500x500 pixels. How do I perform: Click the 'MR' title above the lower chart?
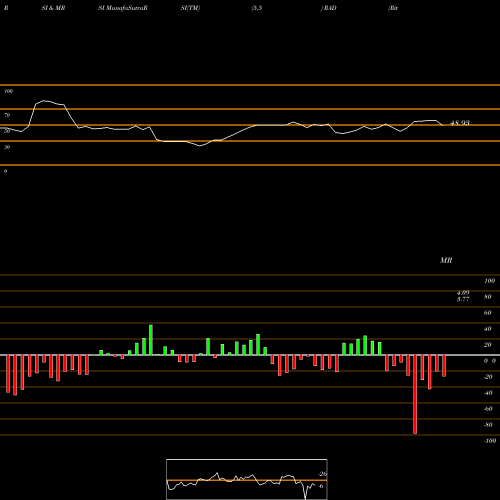(x=446, y=260)
